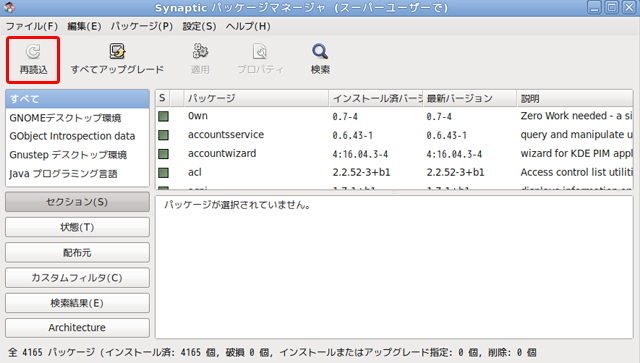Screen dimensions: 640x363
Task: Open the Help (ヘルプ) menu
Action: (x=248, y=27)
